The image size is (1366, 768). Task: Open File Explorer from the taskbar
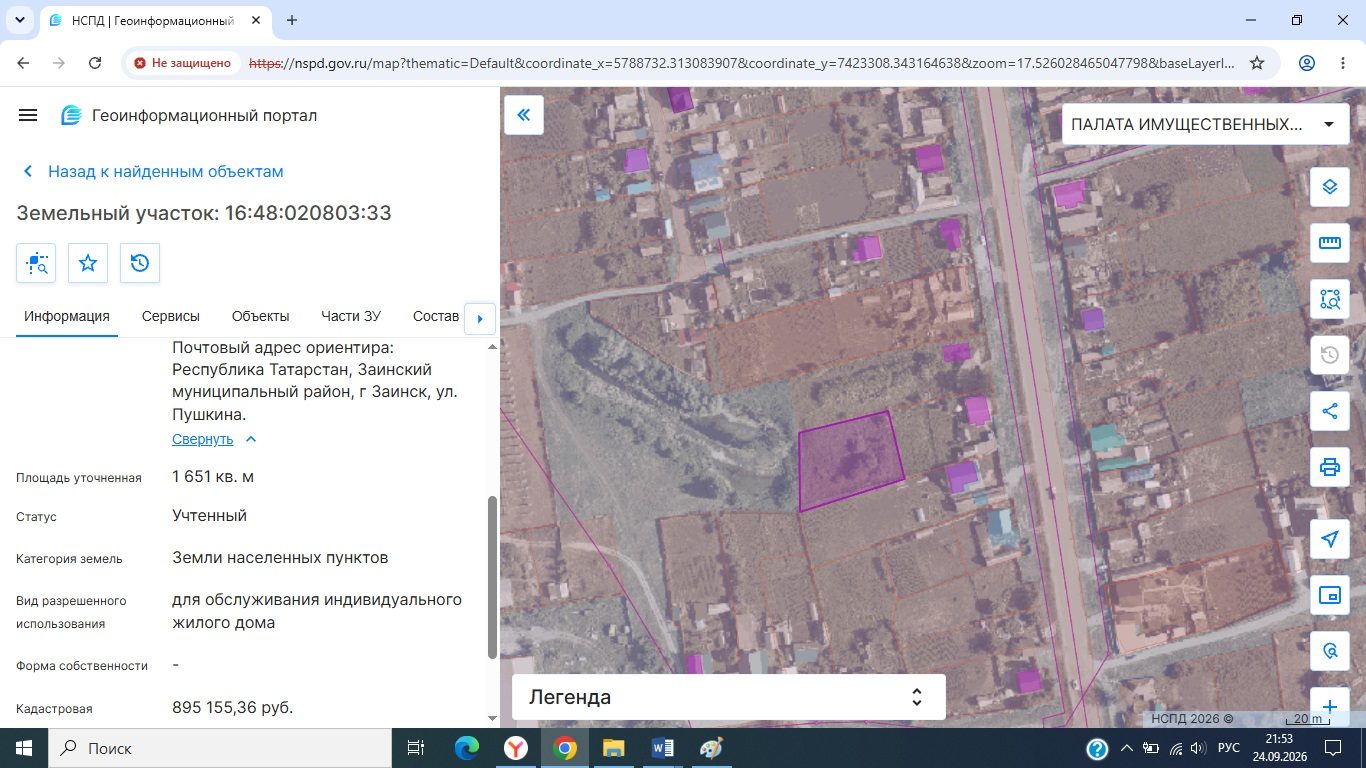click(x=613, y=748)
